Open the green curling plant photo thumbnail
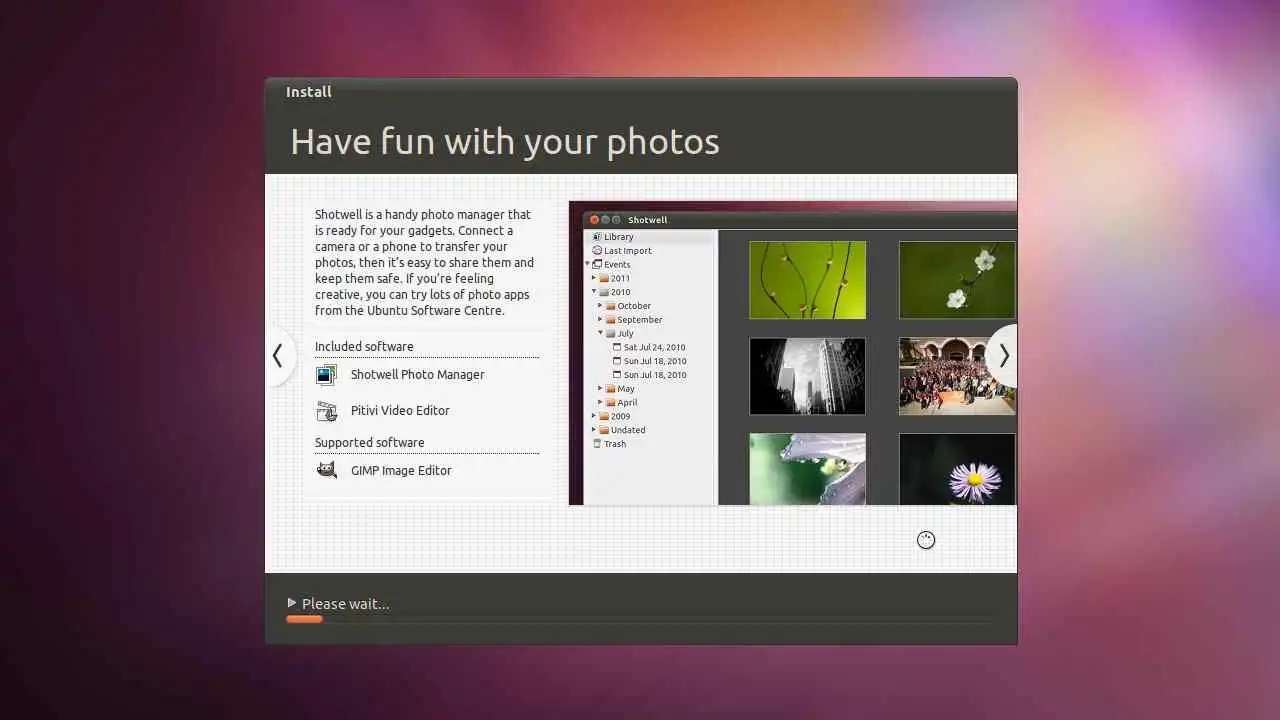 [x=807, y=280]
